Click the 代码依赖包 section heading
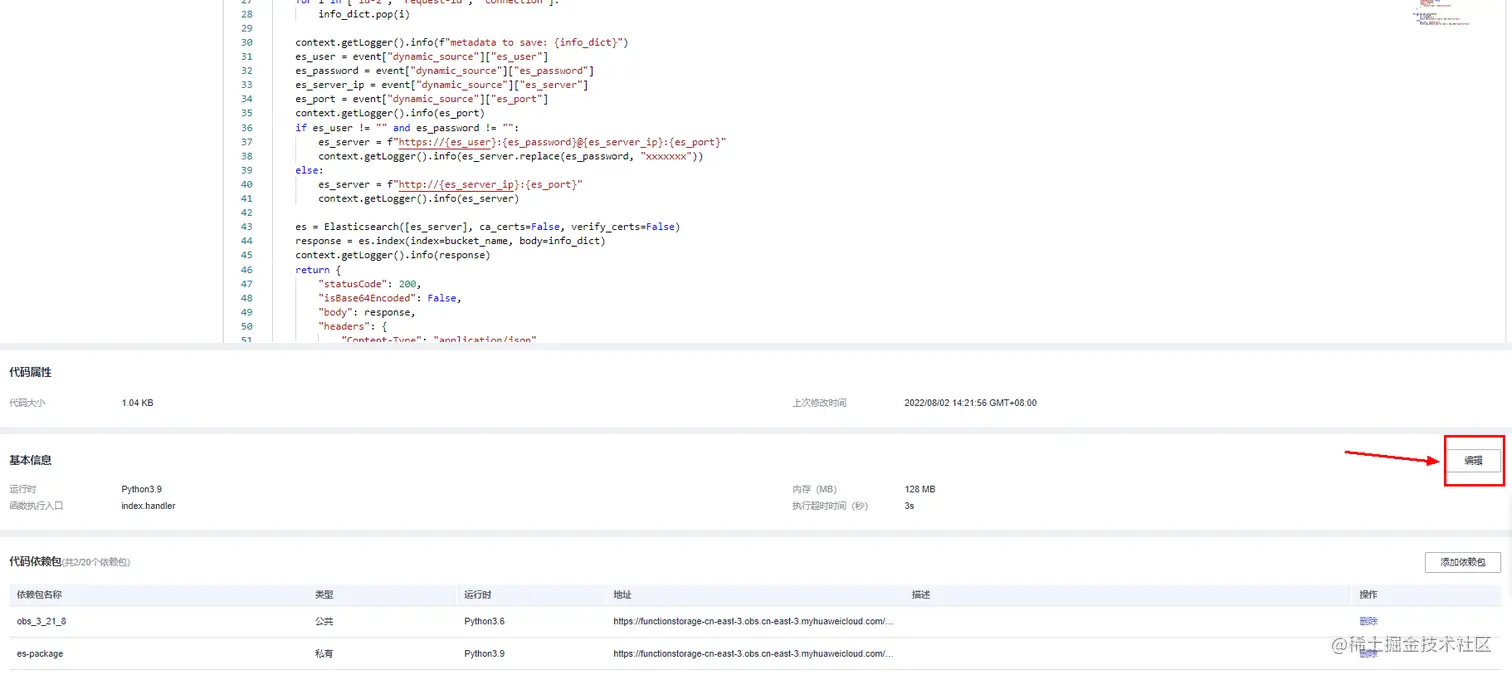The width and height of the screenshot is (1512, 675). [35, 562]
